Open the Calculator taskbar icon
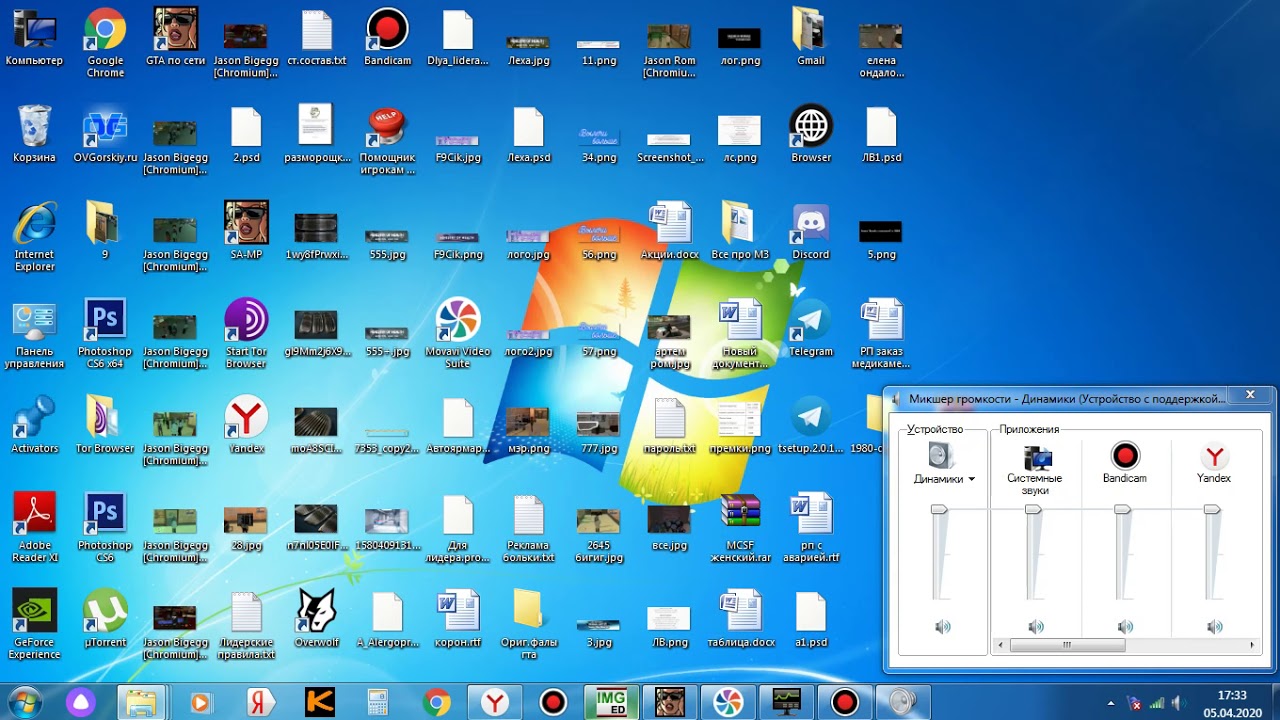1280x720 pixels. coord(377,703)
